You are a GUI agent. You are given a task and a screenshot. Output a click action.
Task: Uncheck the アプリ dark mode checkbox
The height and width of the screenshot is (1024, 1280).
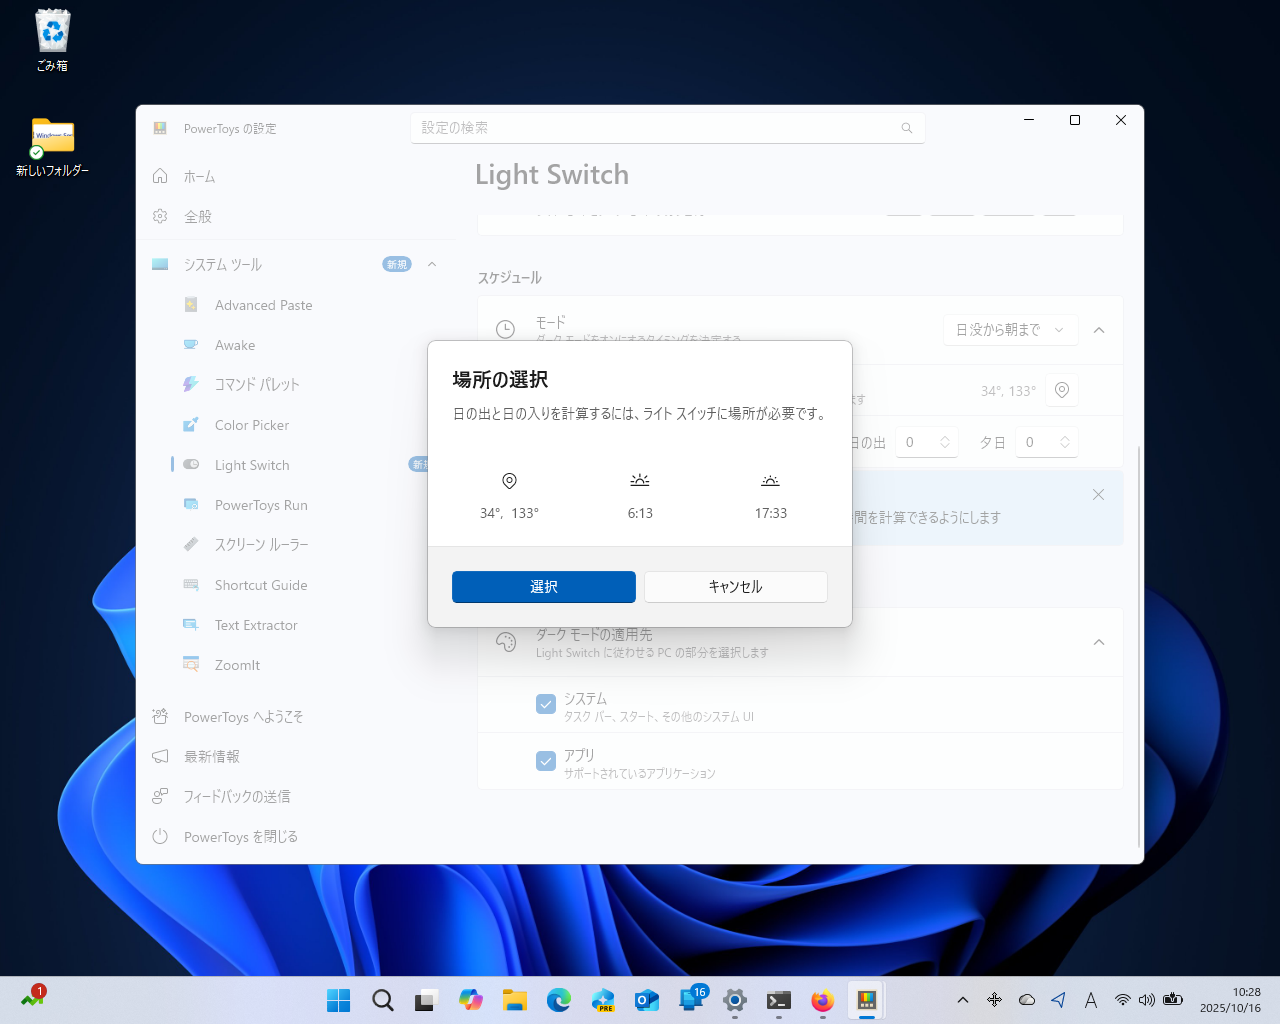[546, 760]
